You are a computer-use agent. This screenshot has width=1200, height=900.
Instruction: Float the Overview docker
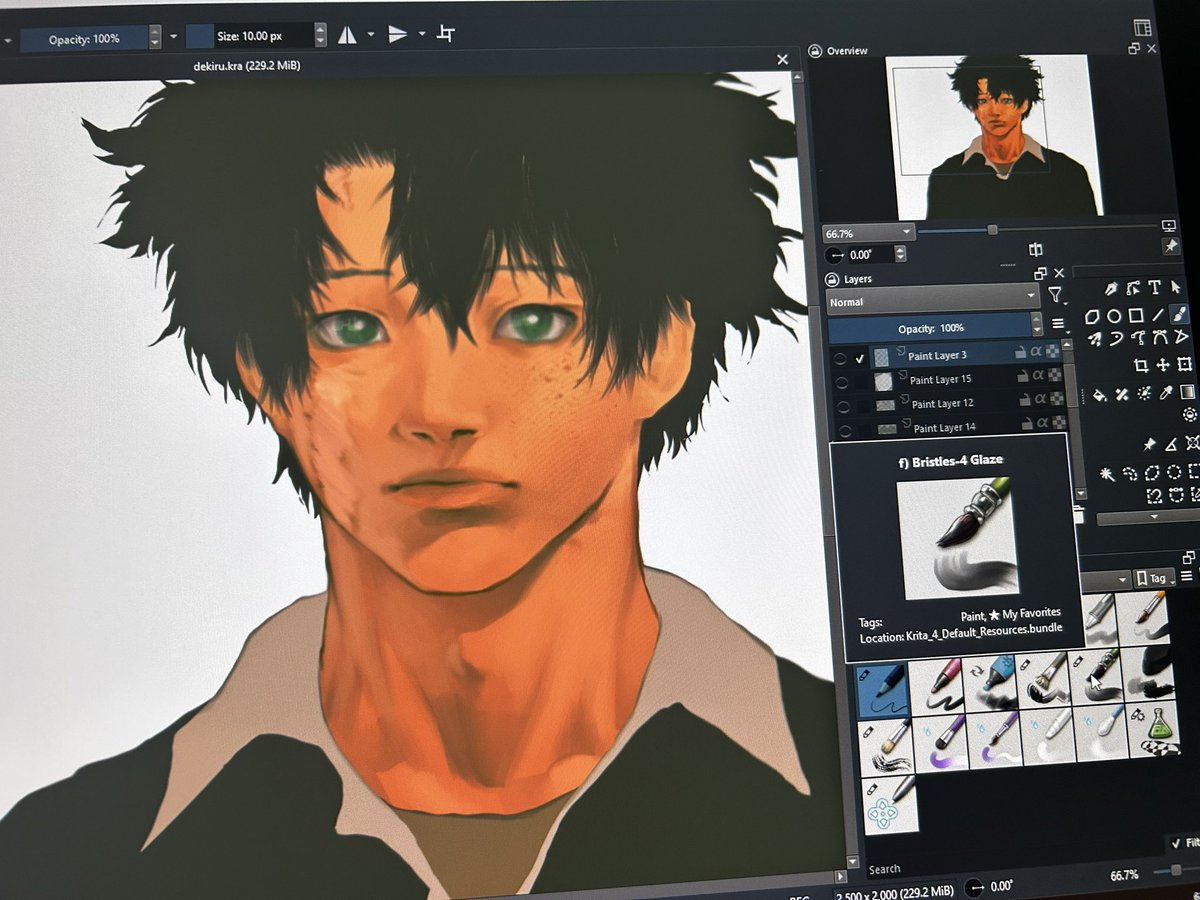click(x=1134, y=48)
